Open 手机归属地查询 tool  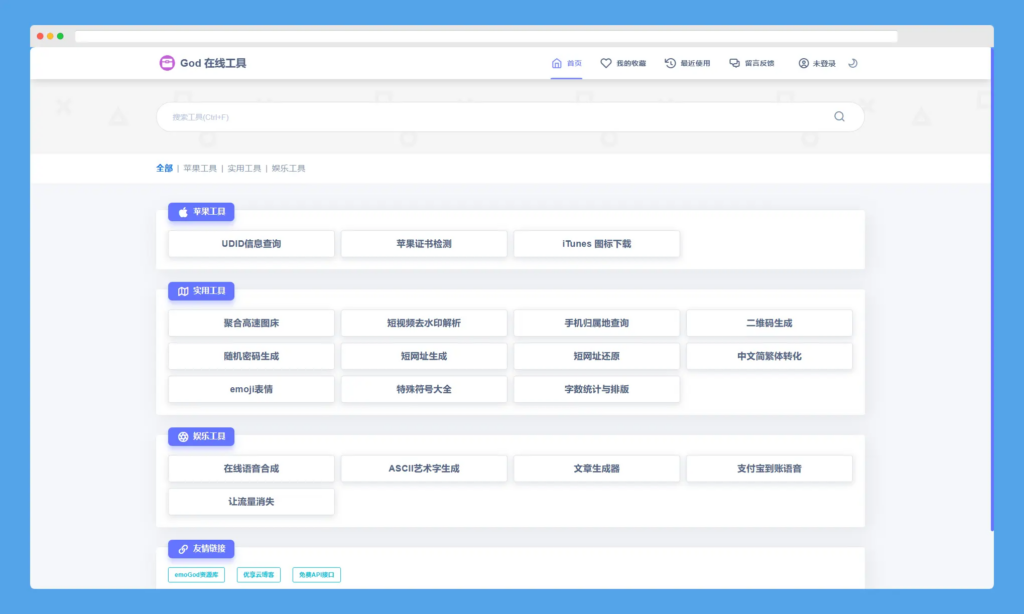coord(597,323)
